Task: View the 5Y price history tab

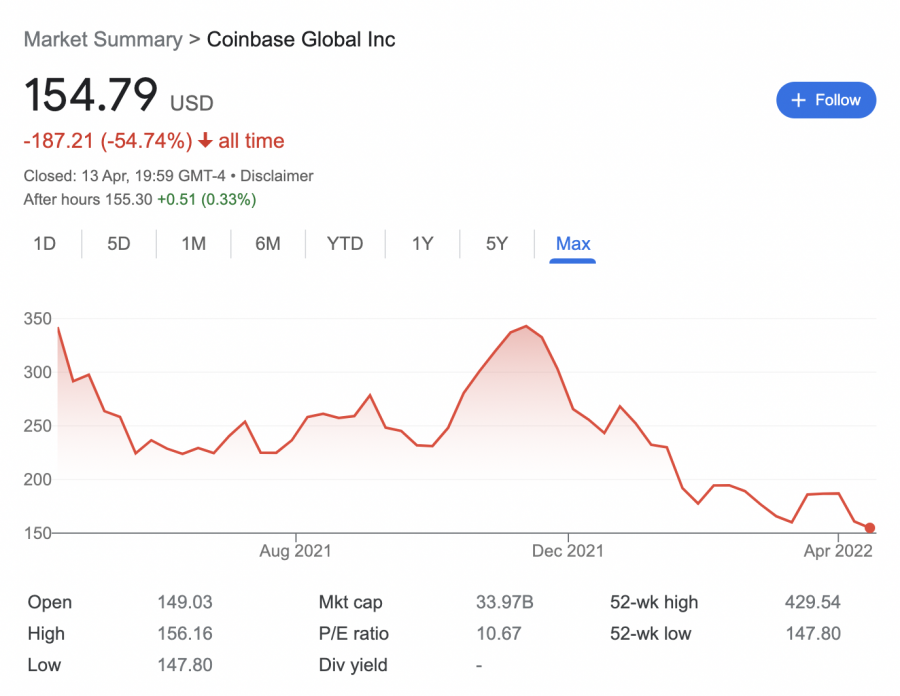Action: tap(497, 244)
